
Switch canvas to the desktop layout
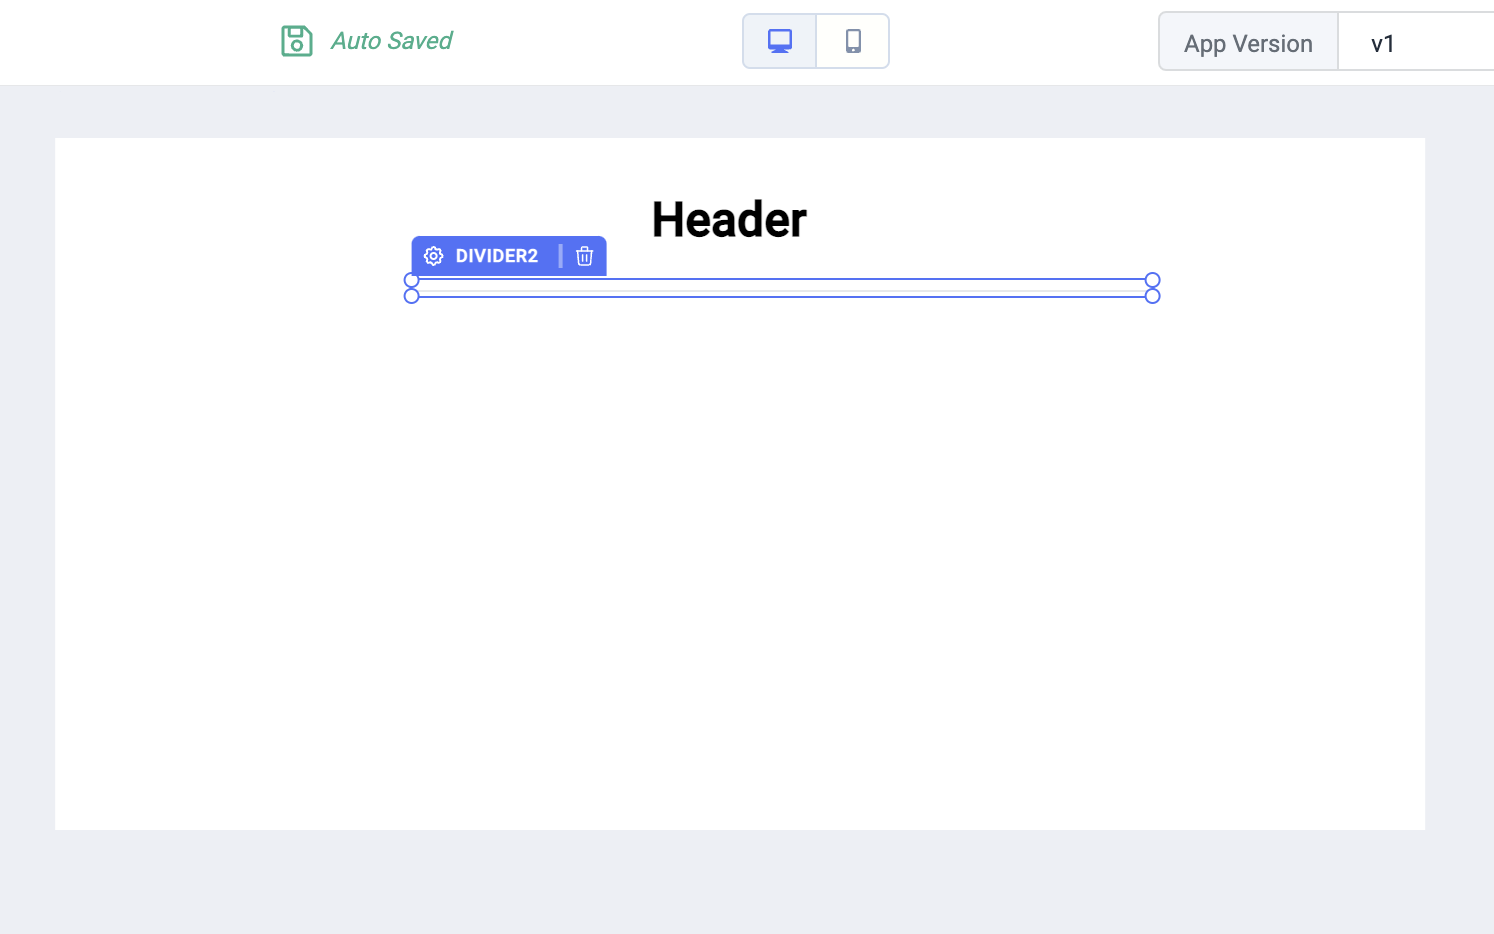[x=780, y=41]
